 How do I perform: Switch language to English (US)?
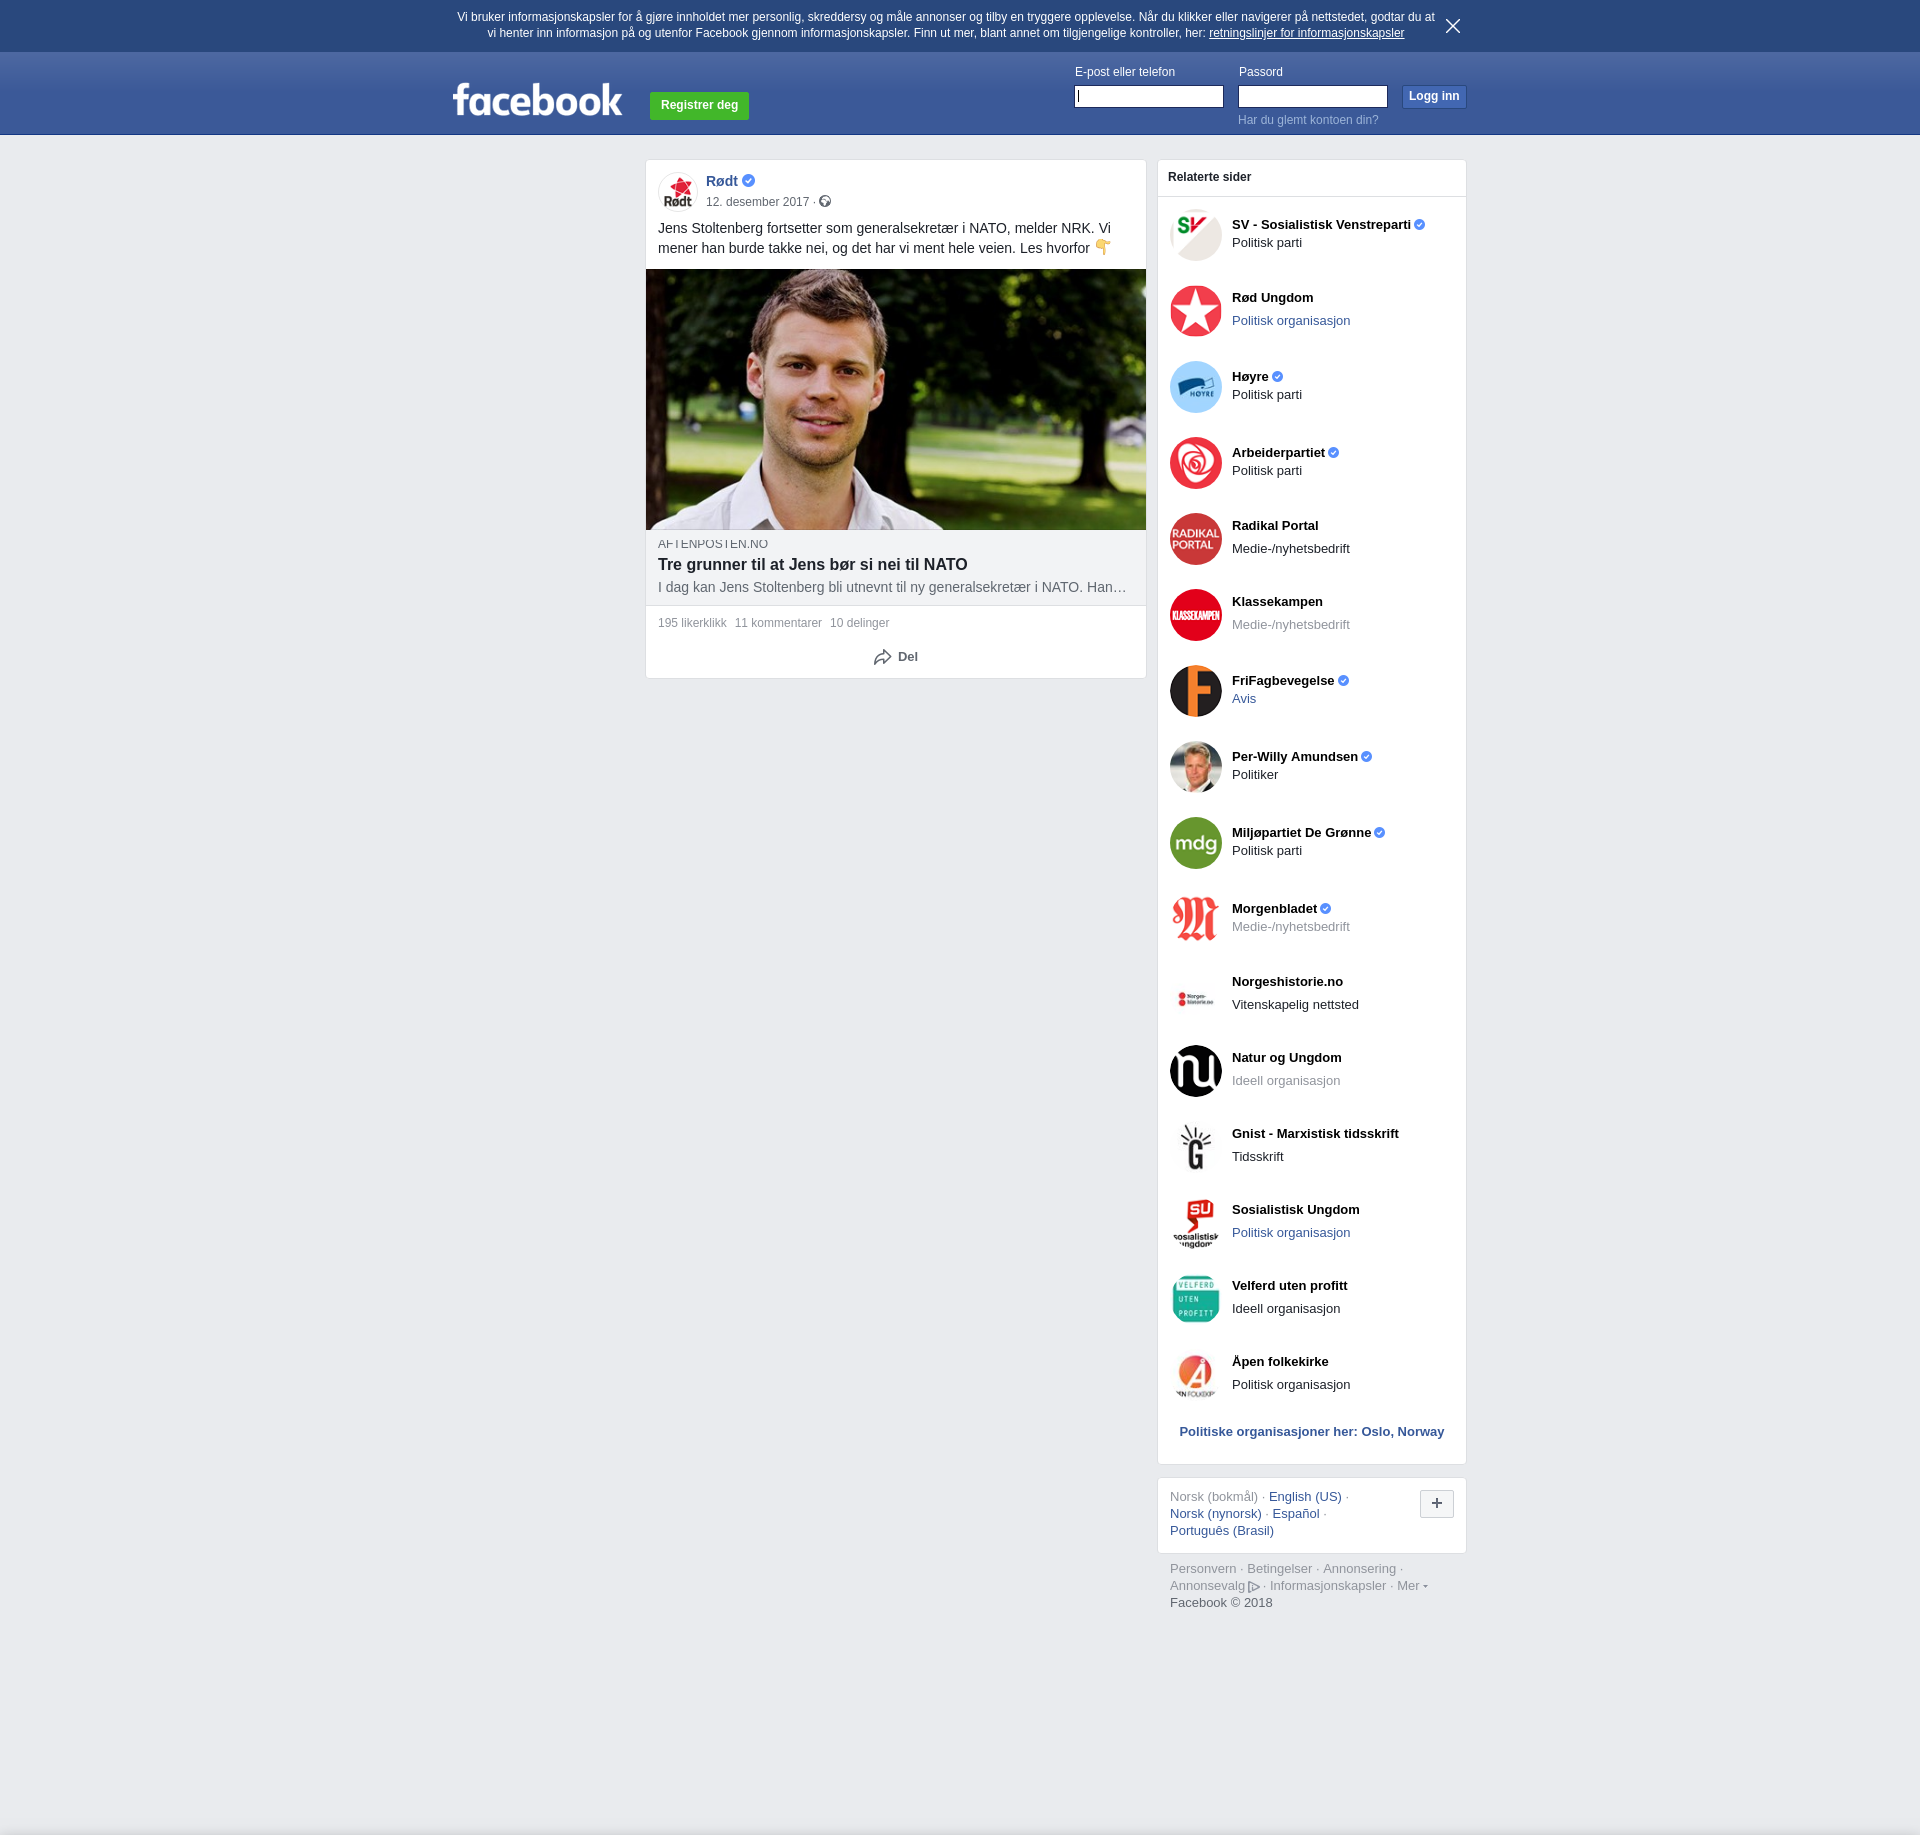point(1305,1497)
